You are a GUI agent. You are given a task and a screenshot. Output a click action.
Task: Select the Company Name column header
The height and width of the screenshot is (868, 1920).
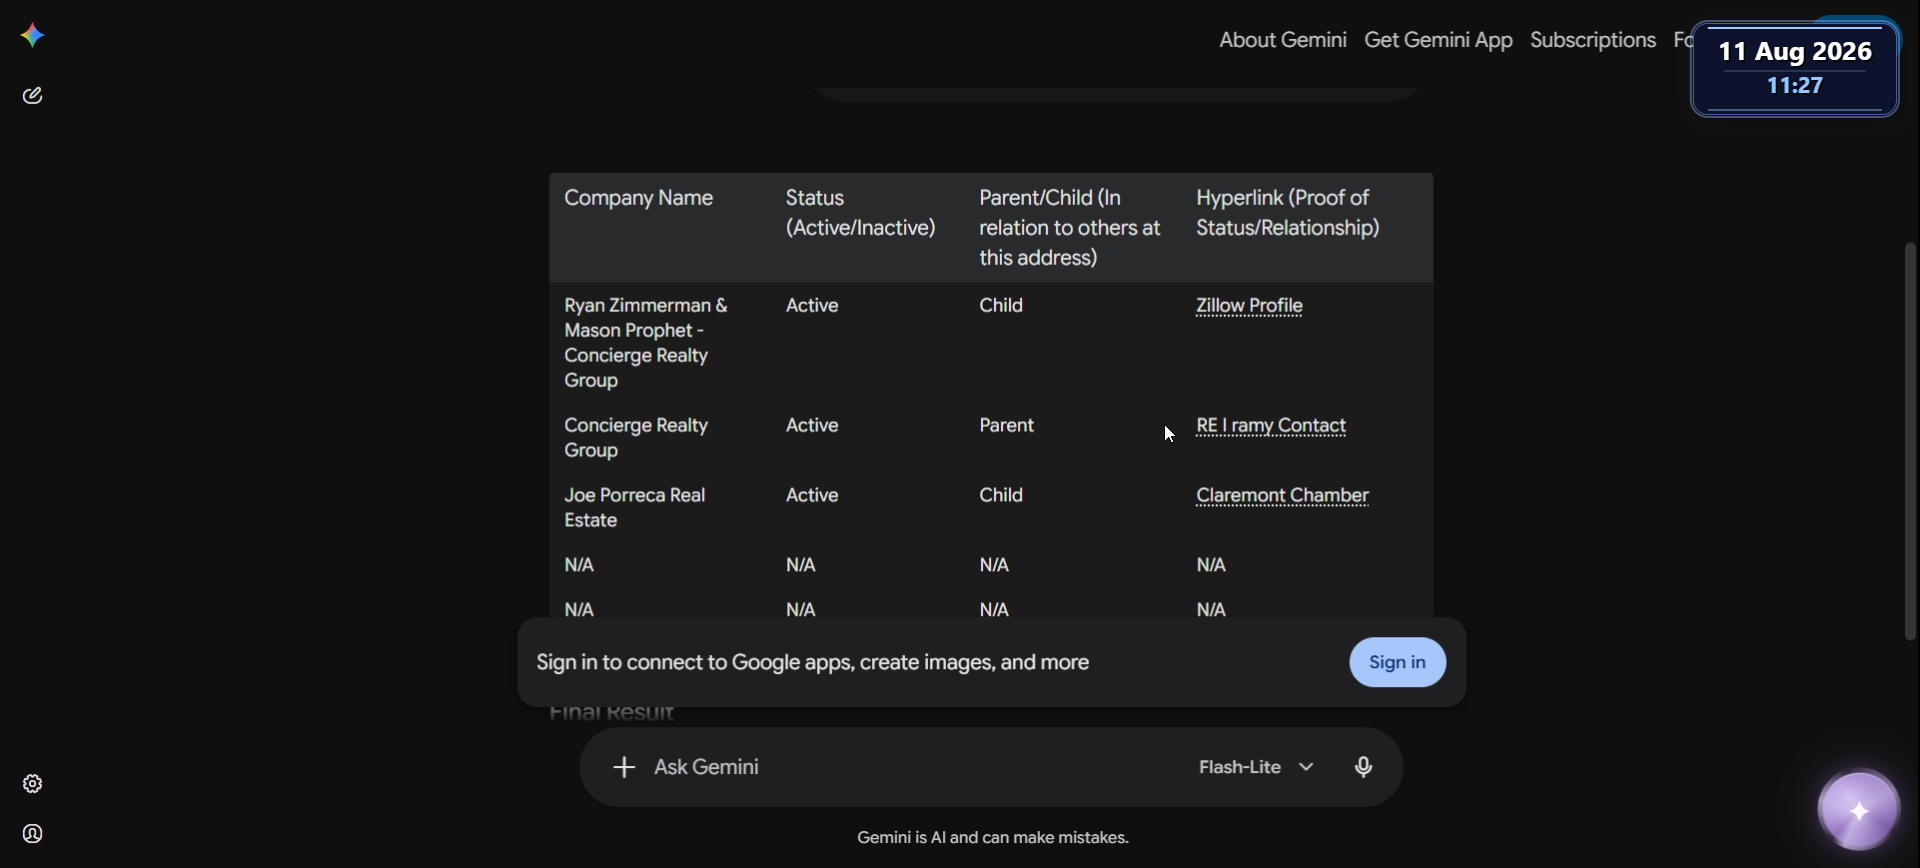638,198
